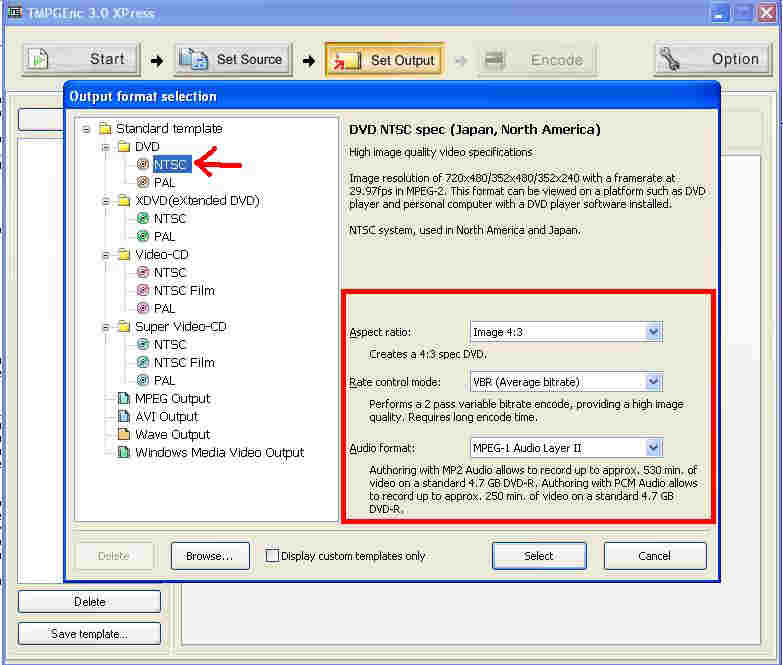Screen dimensions: 783x665
Task: Open the Rate control mode dropdown
Action: click(653, 382)
